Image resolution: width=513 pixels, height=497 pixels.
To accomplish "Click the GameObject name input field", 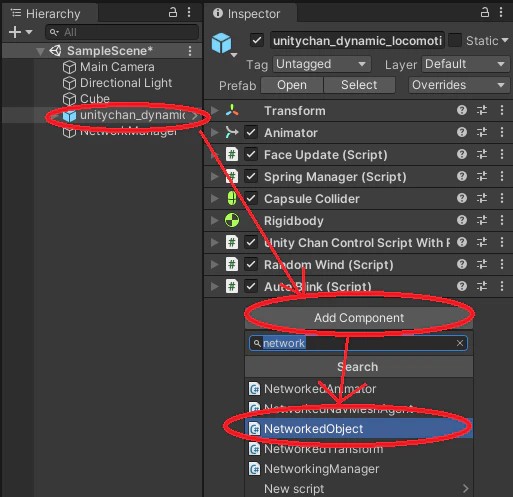I will [357, 41].
